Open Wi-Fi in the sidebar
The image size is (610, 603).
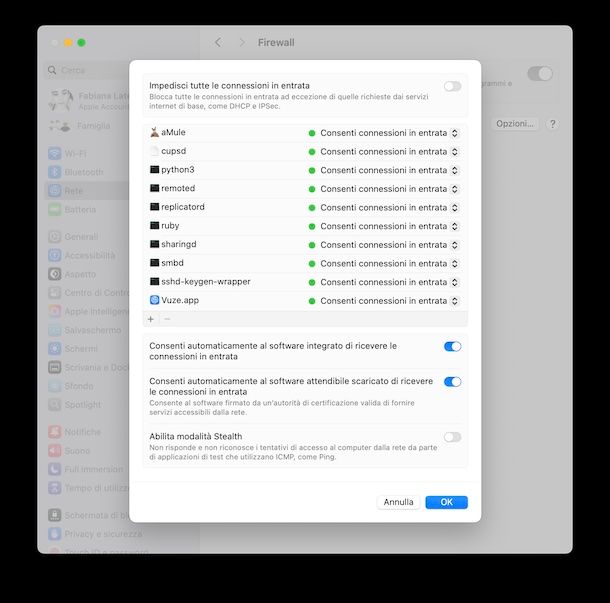68,154
